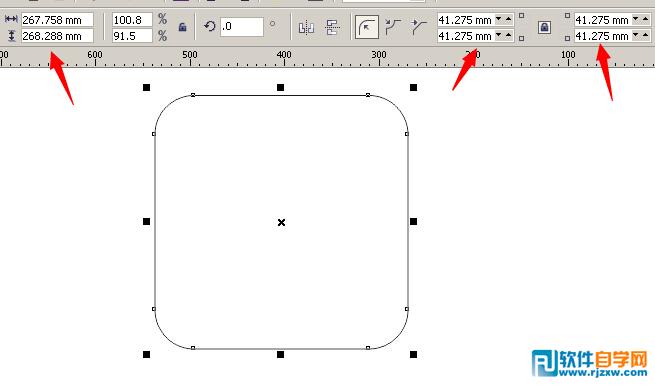The width and height of the screenshot is (655, 386).
Task: Click the top-center selection handle
Action: point(280,87)
